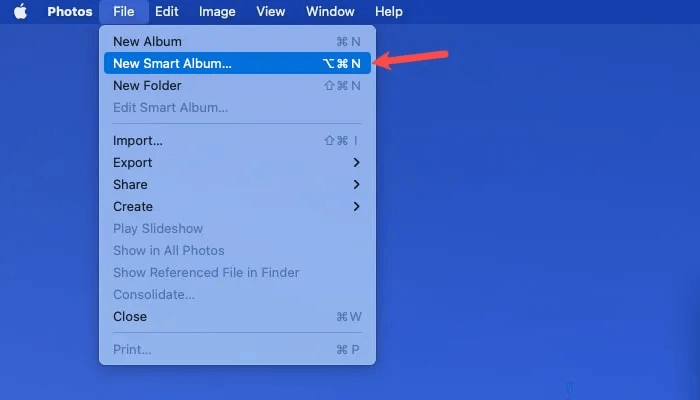This screenshot has height=400, width=700.
Task: Open the View menu
Action: 271,12
